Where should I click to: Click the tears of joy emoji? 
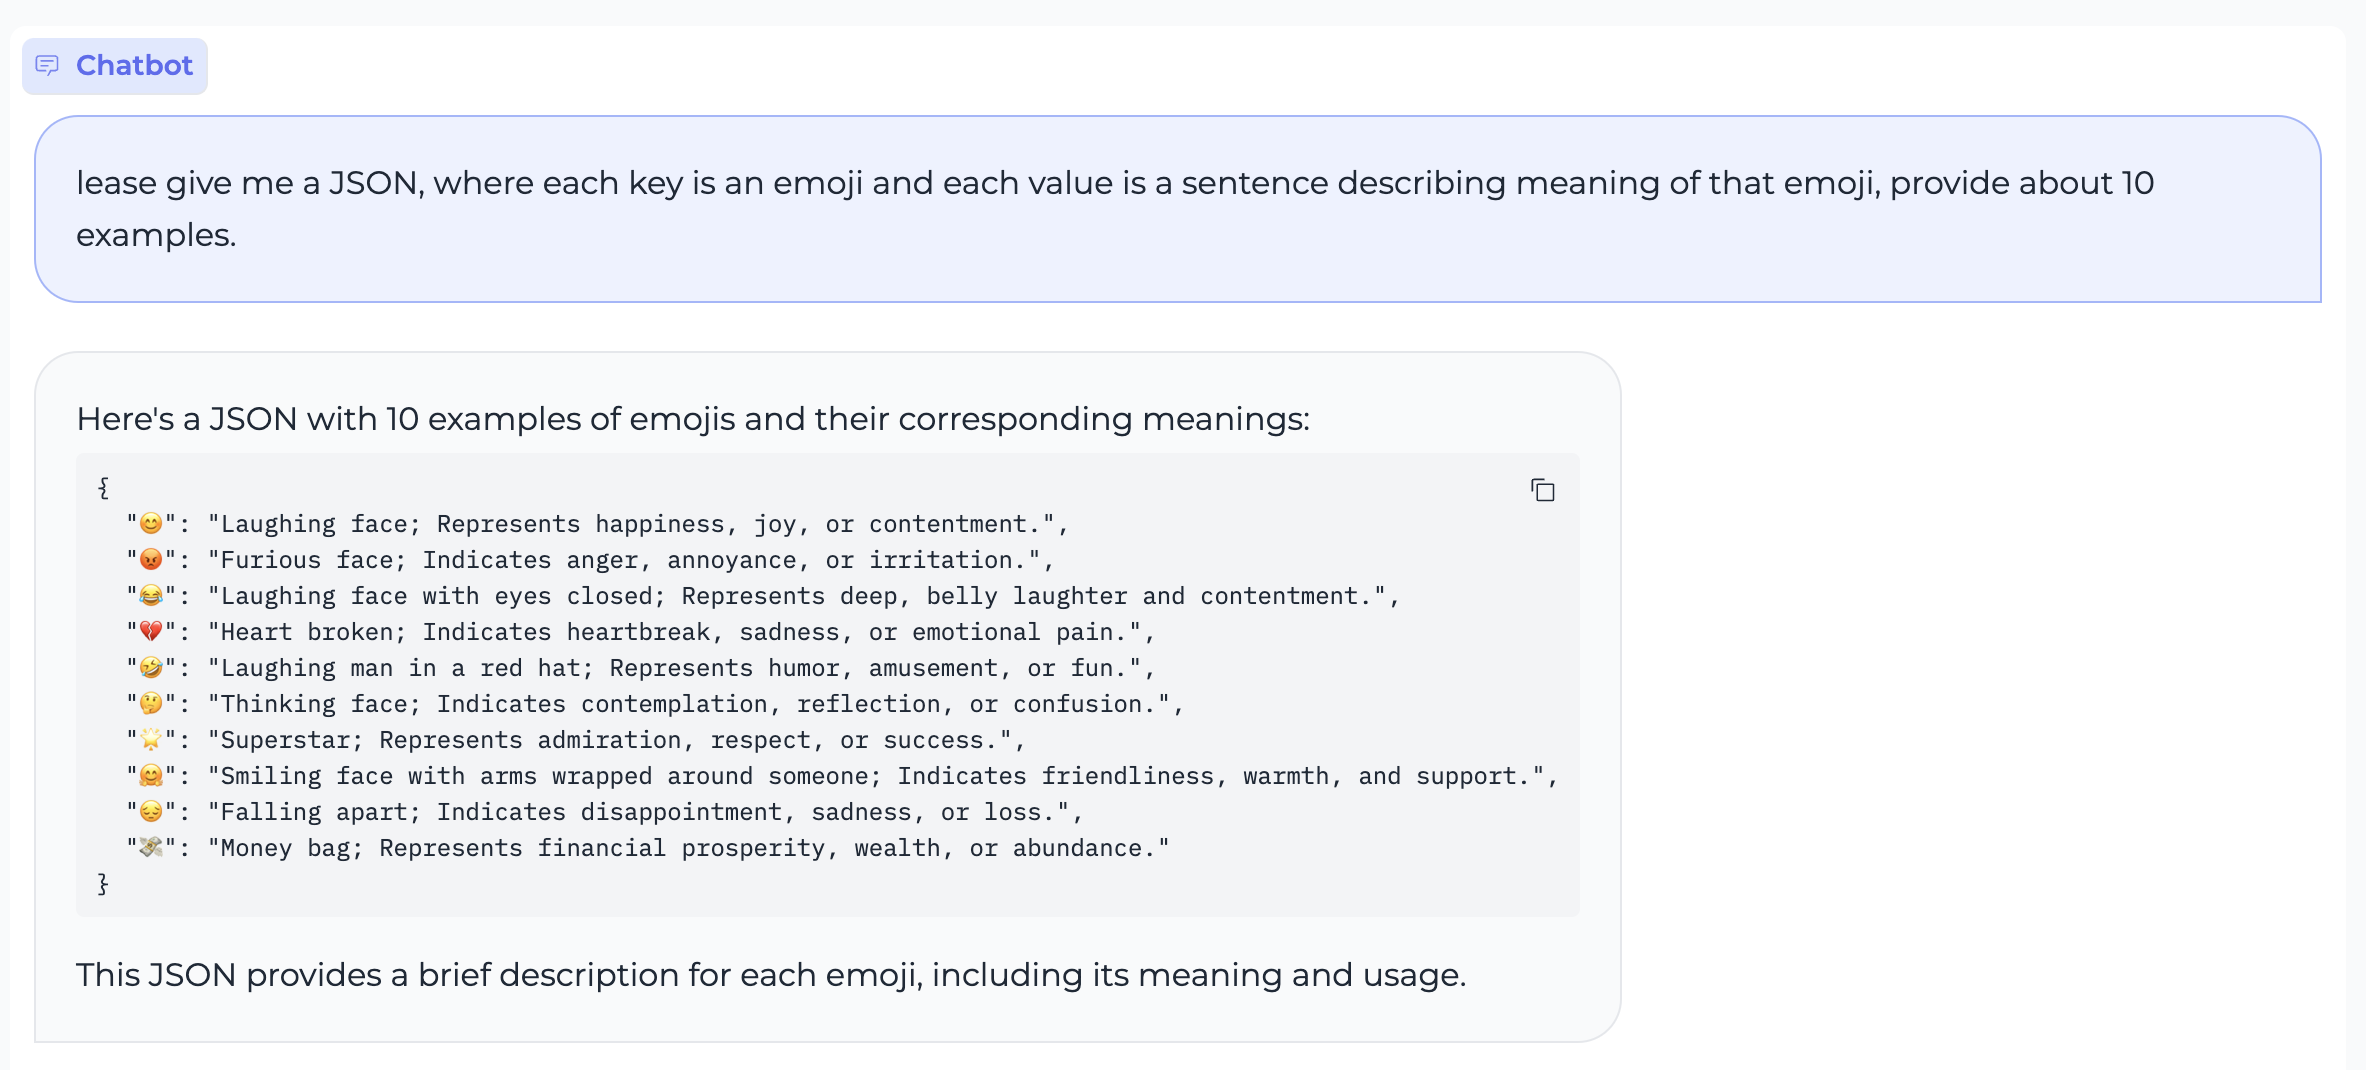[151, 596]
